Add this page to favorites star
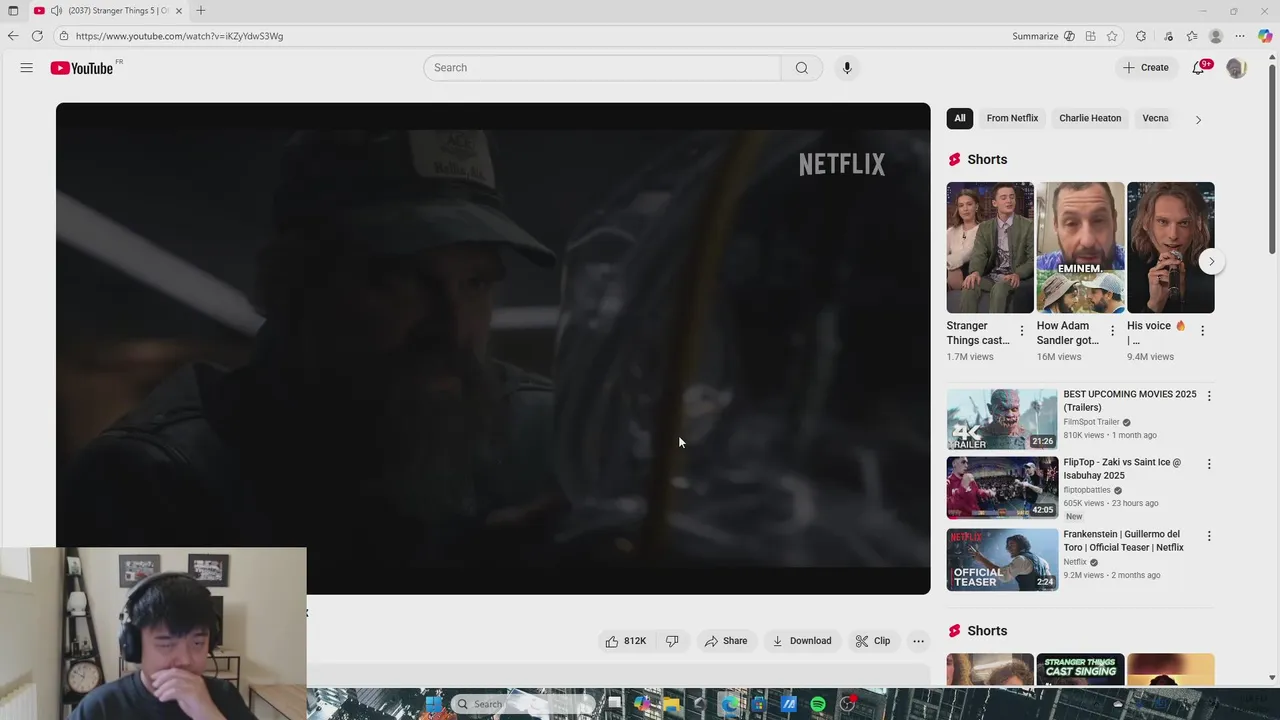 click(1112, 36)
